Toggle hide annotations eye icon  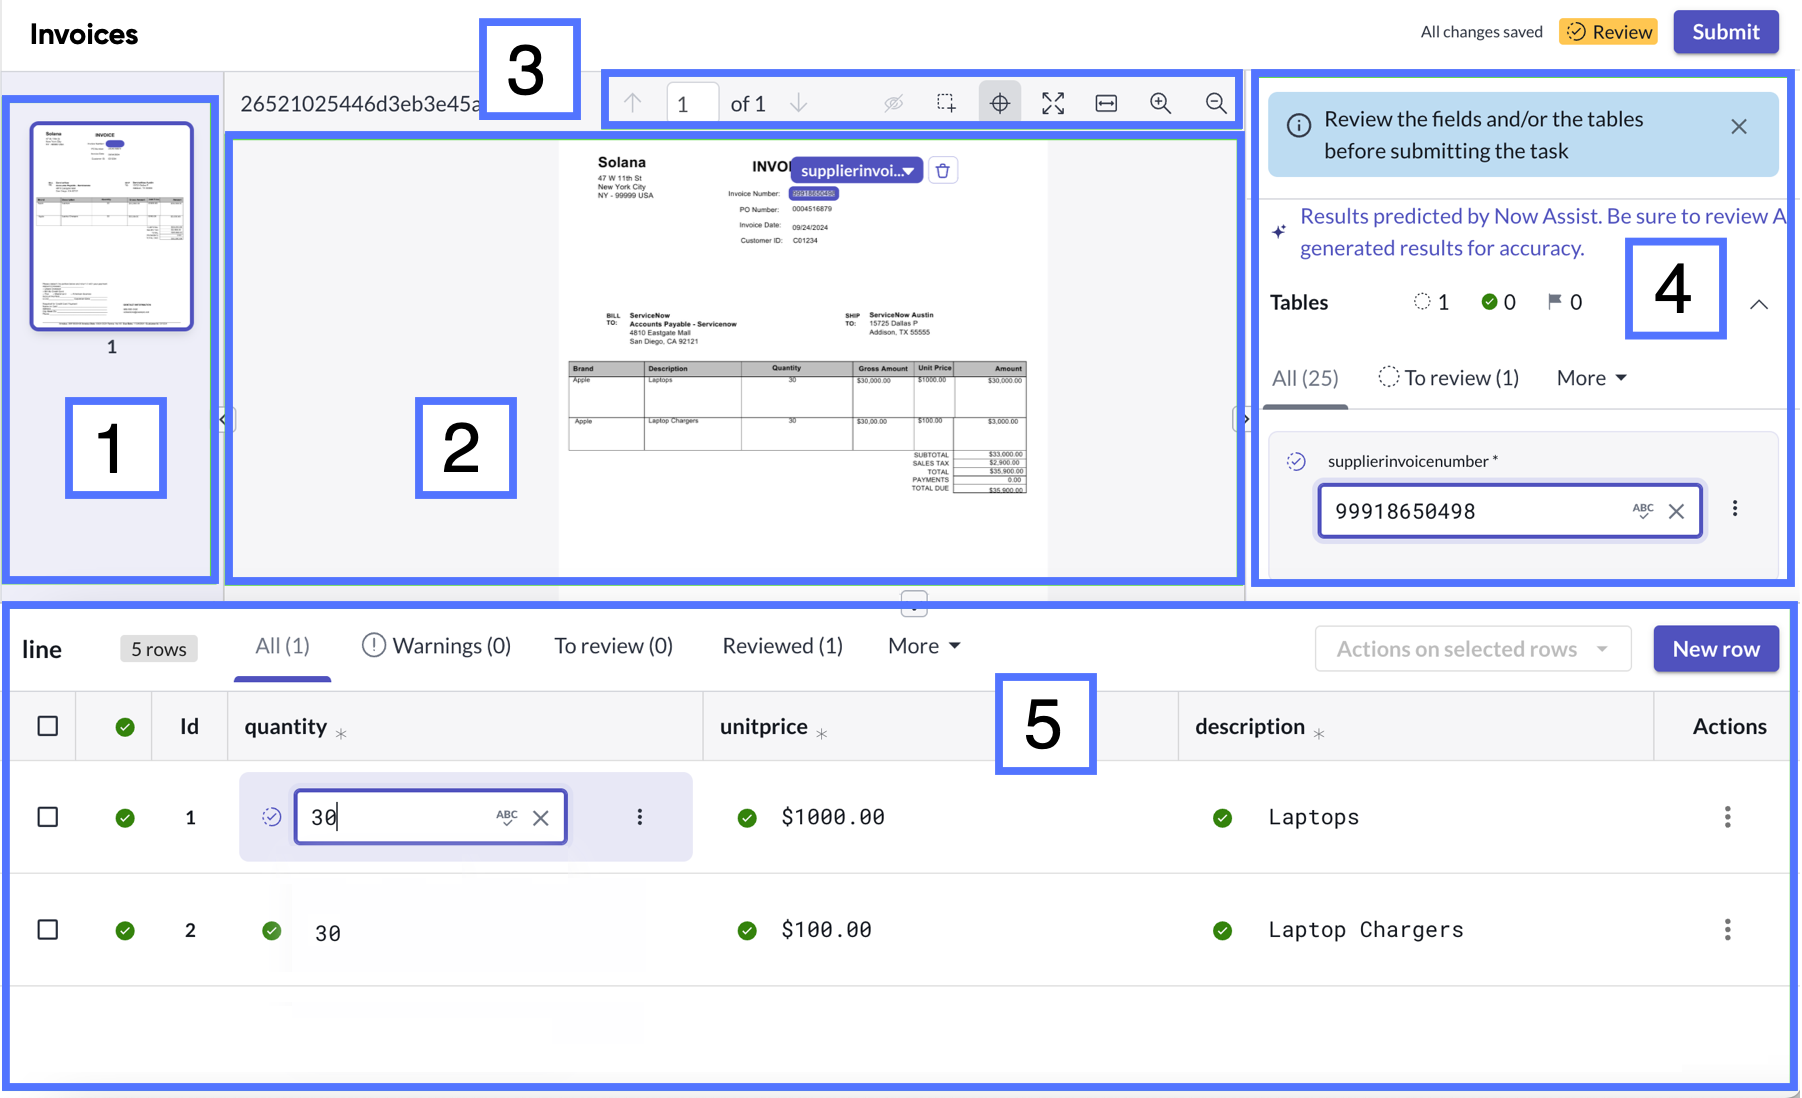coord(893,103)
